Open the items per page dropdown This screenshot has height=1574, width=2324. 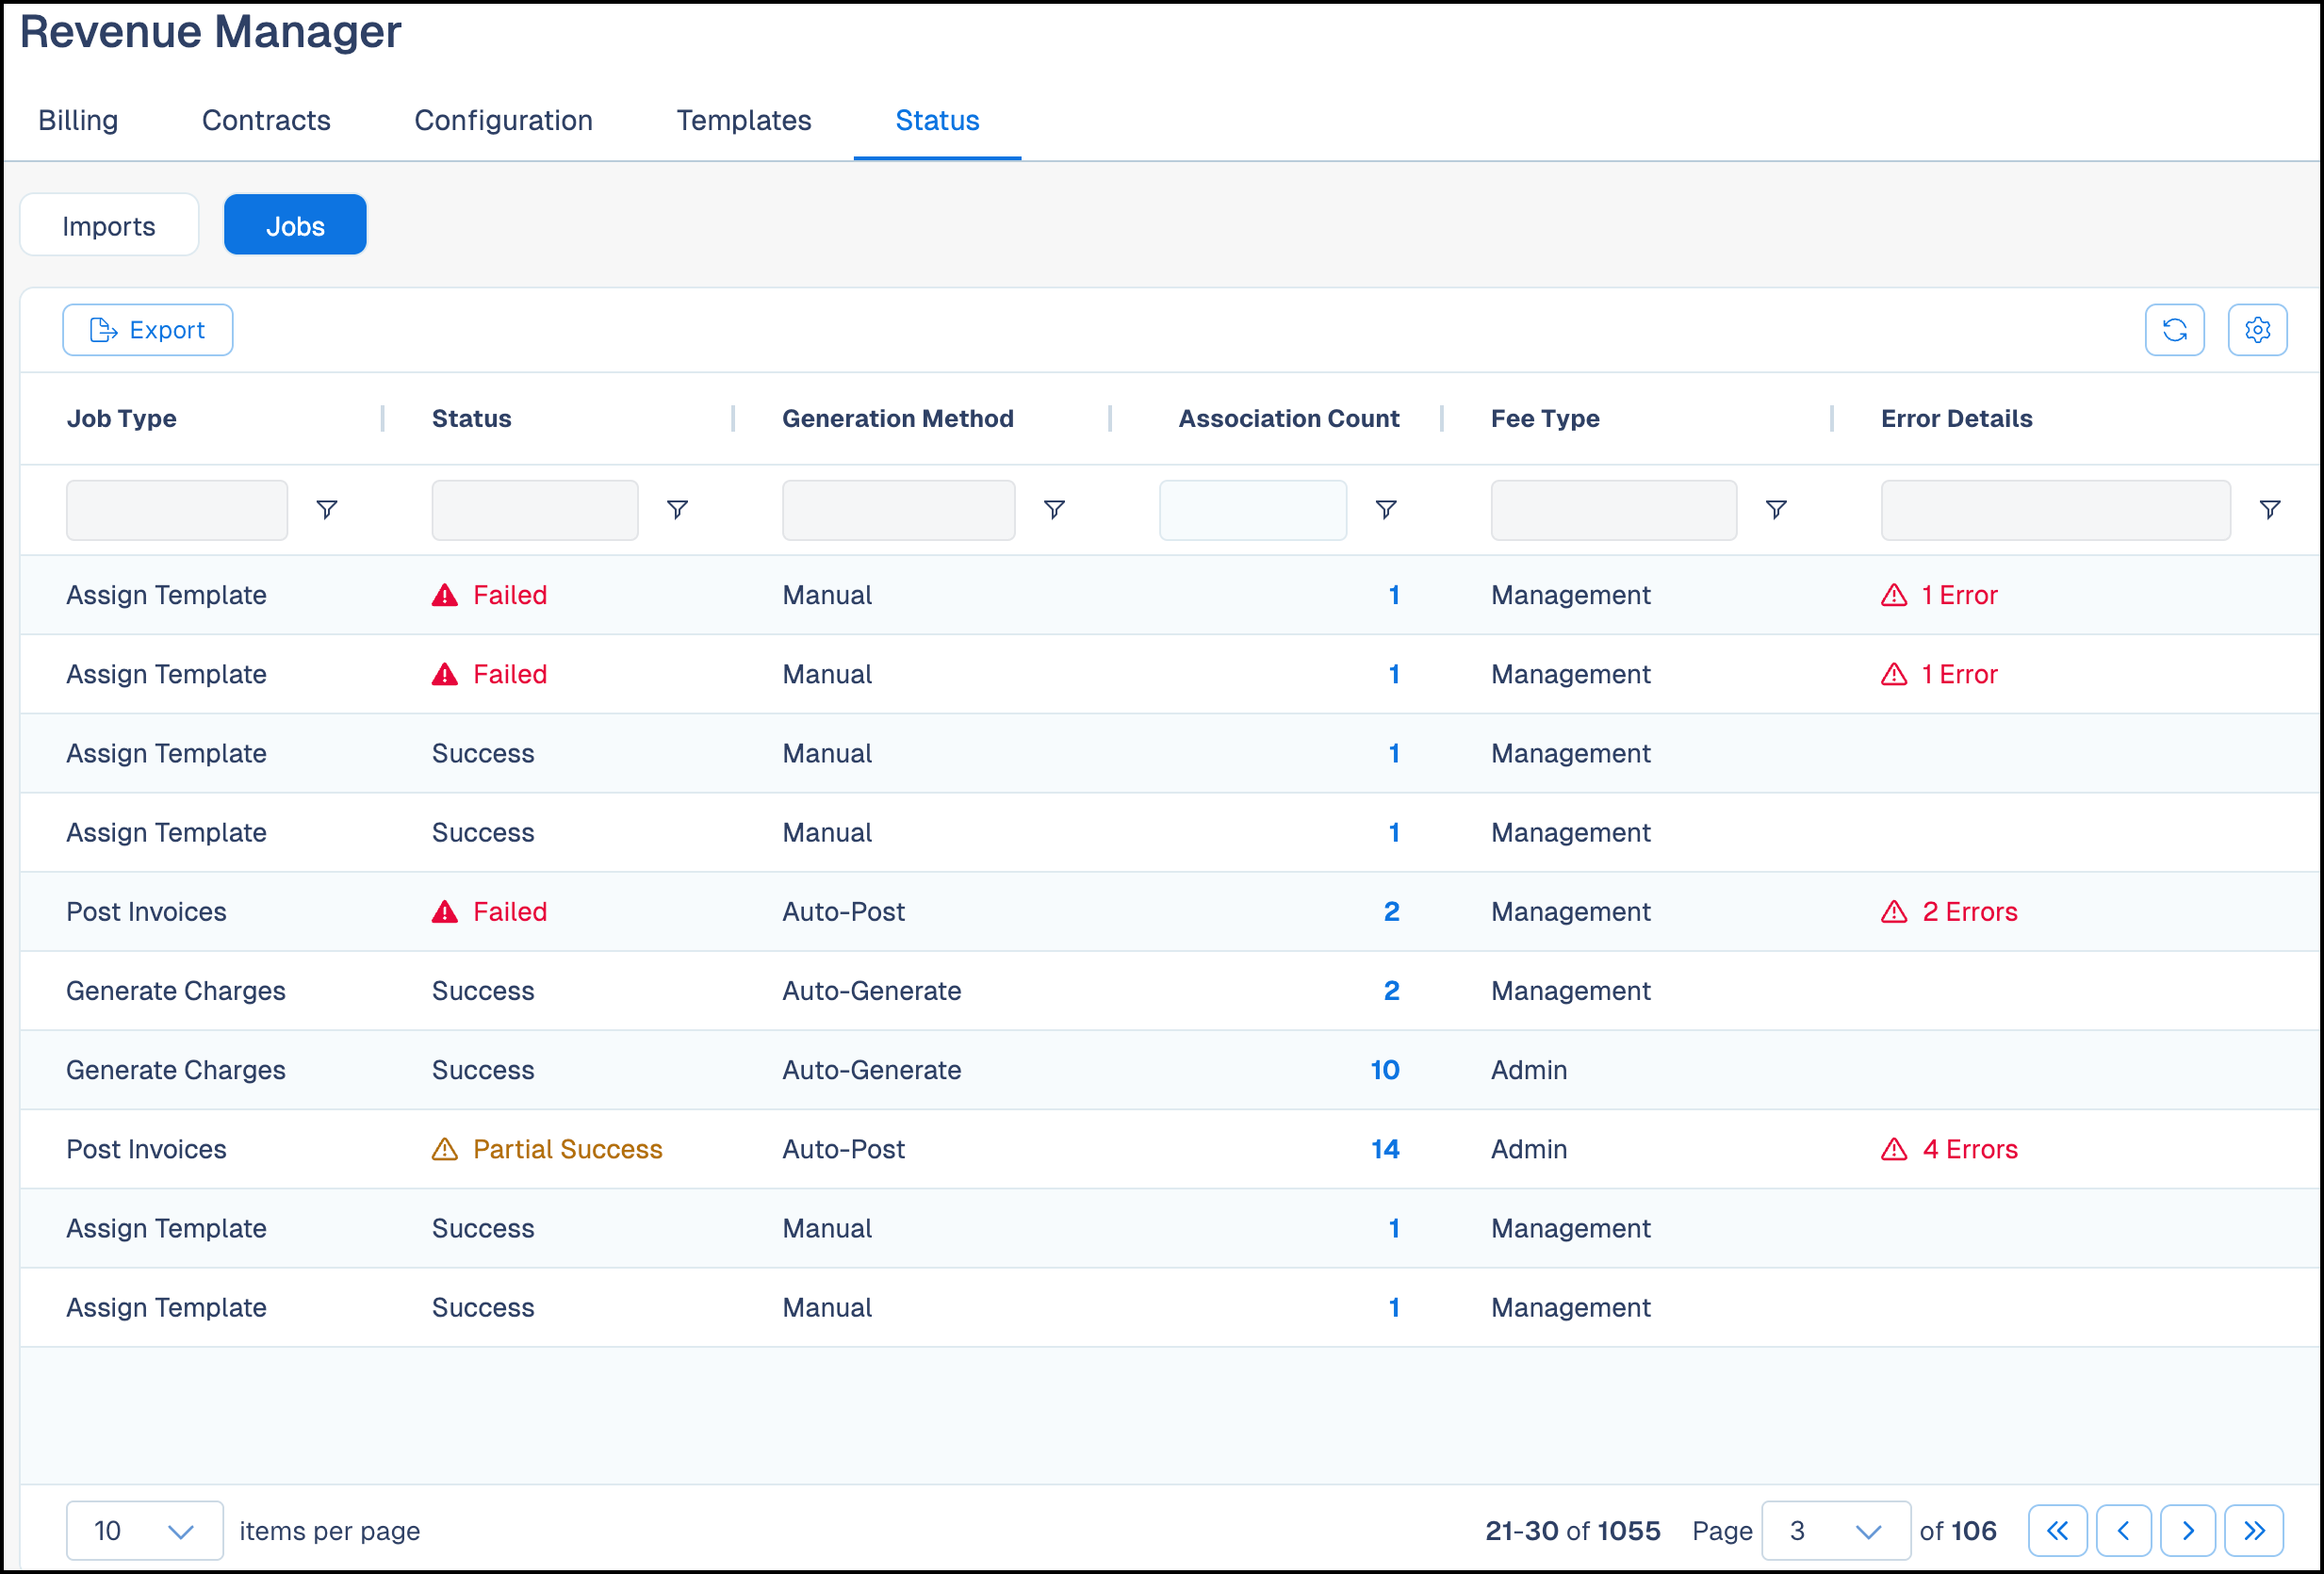coord(143,1530)
